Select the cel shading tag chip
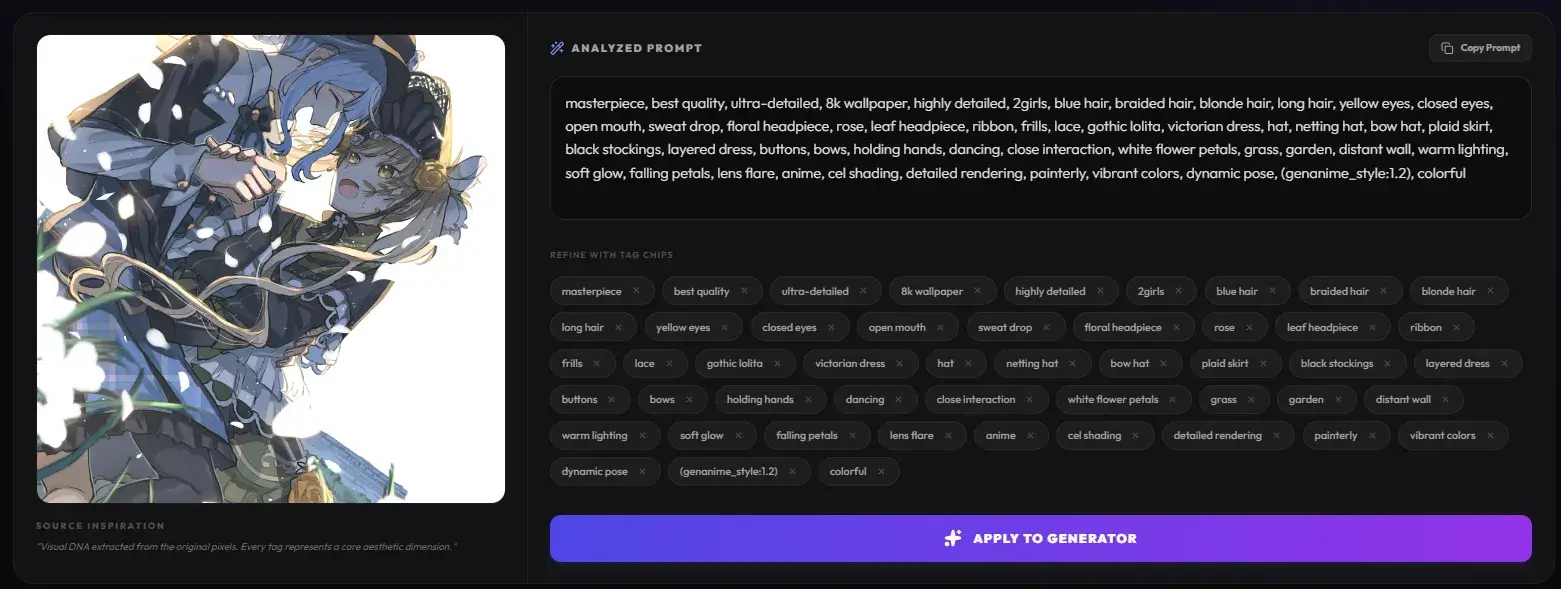The width and height of the screenshot is (1561, 589). click(1094, 435)
